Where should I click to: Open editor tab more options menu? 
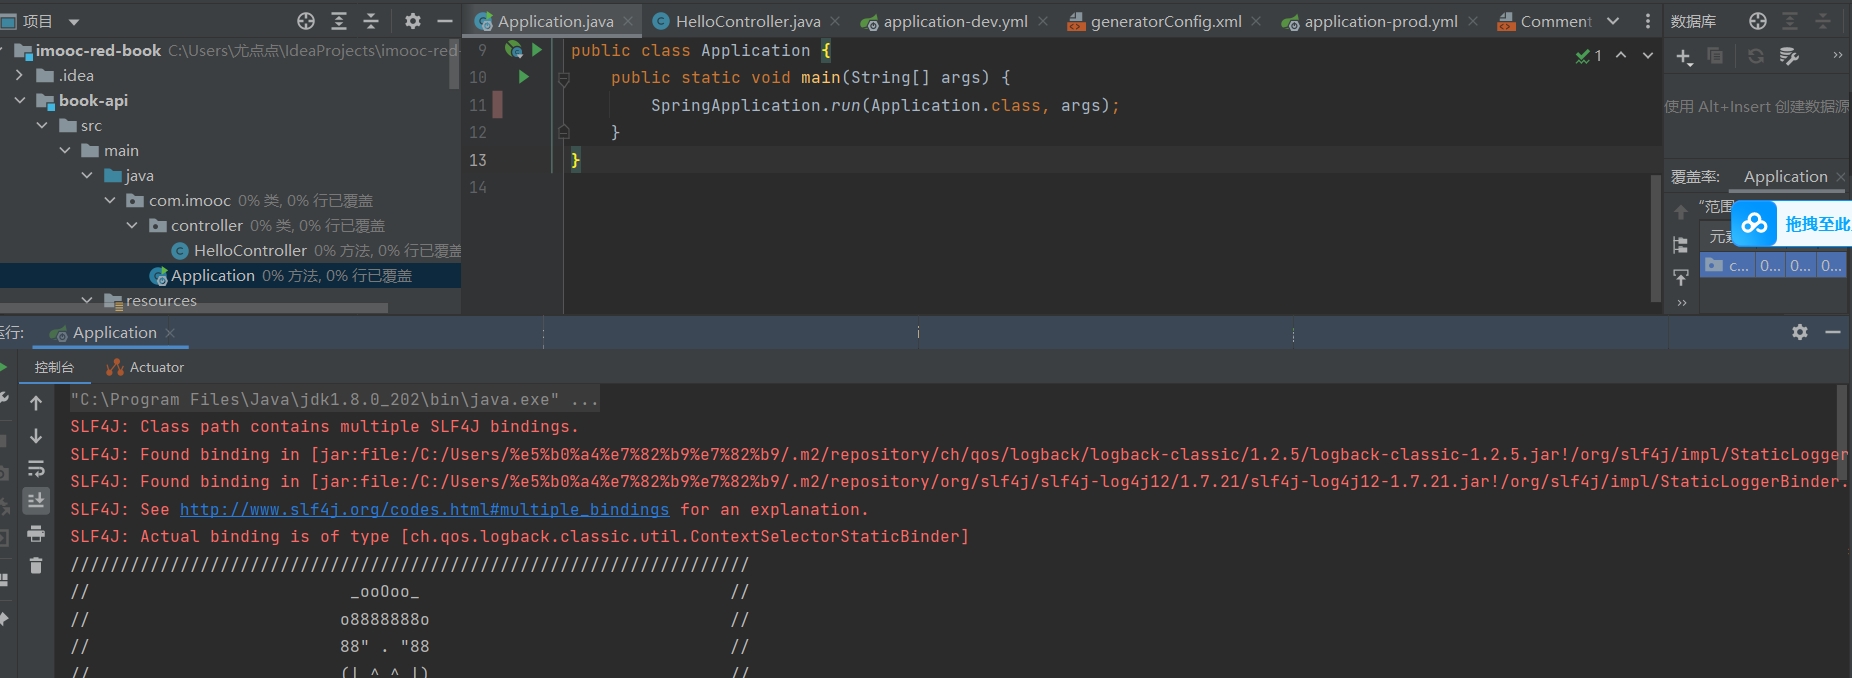pos(1648,21)
